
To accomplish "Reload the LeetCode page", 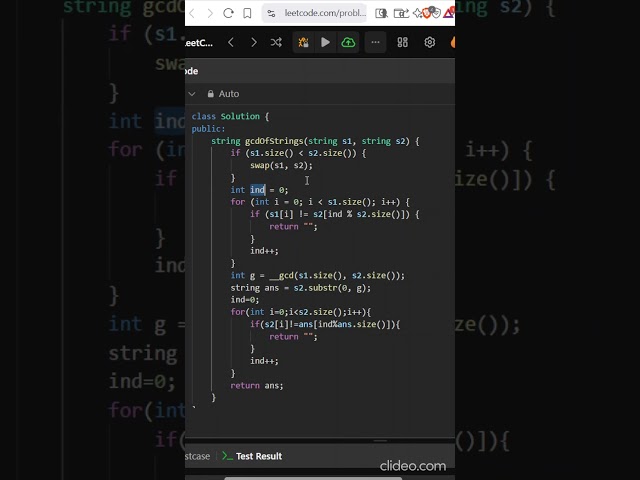I will click(x=228, y=13).
